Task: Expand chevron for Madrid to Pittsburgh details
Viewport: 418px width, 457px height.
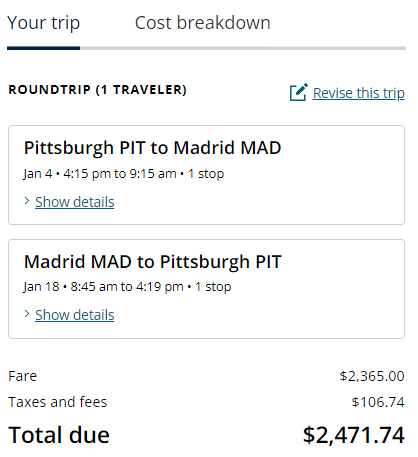Action: pos(27,314)
